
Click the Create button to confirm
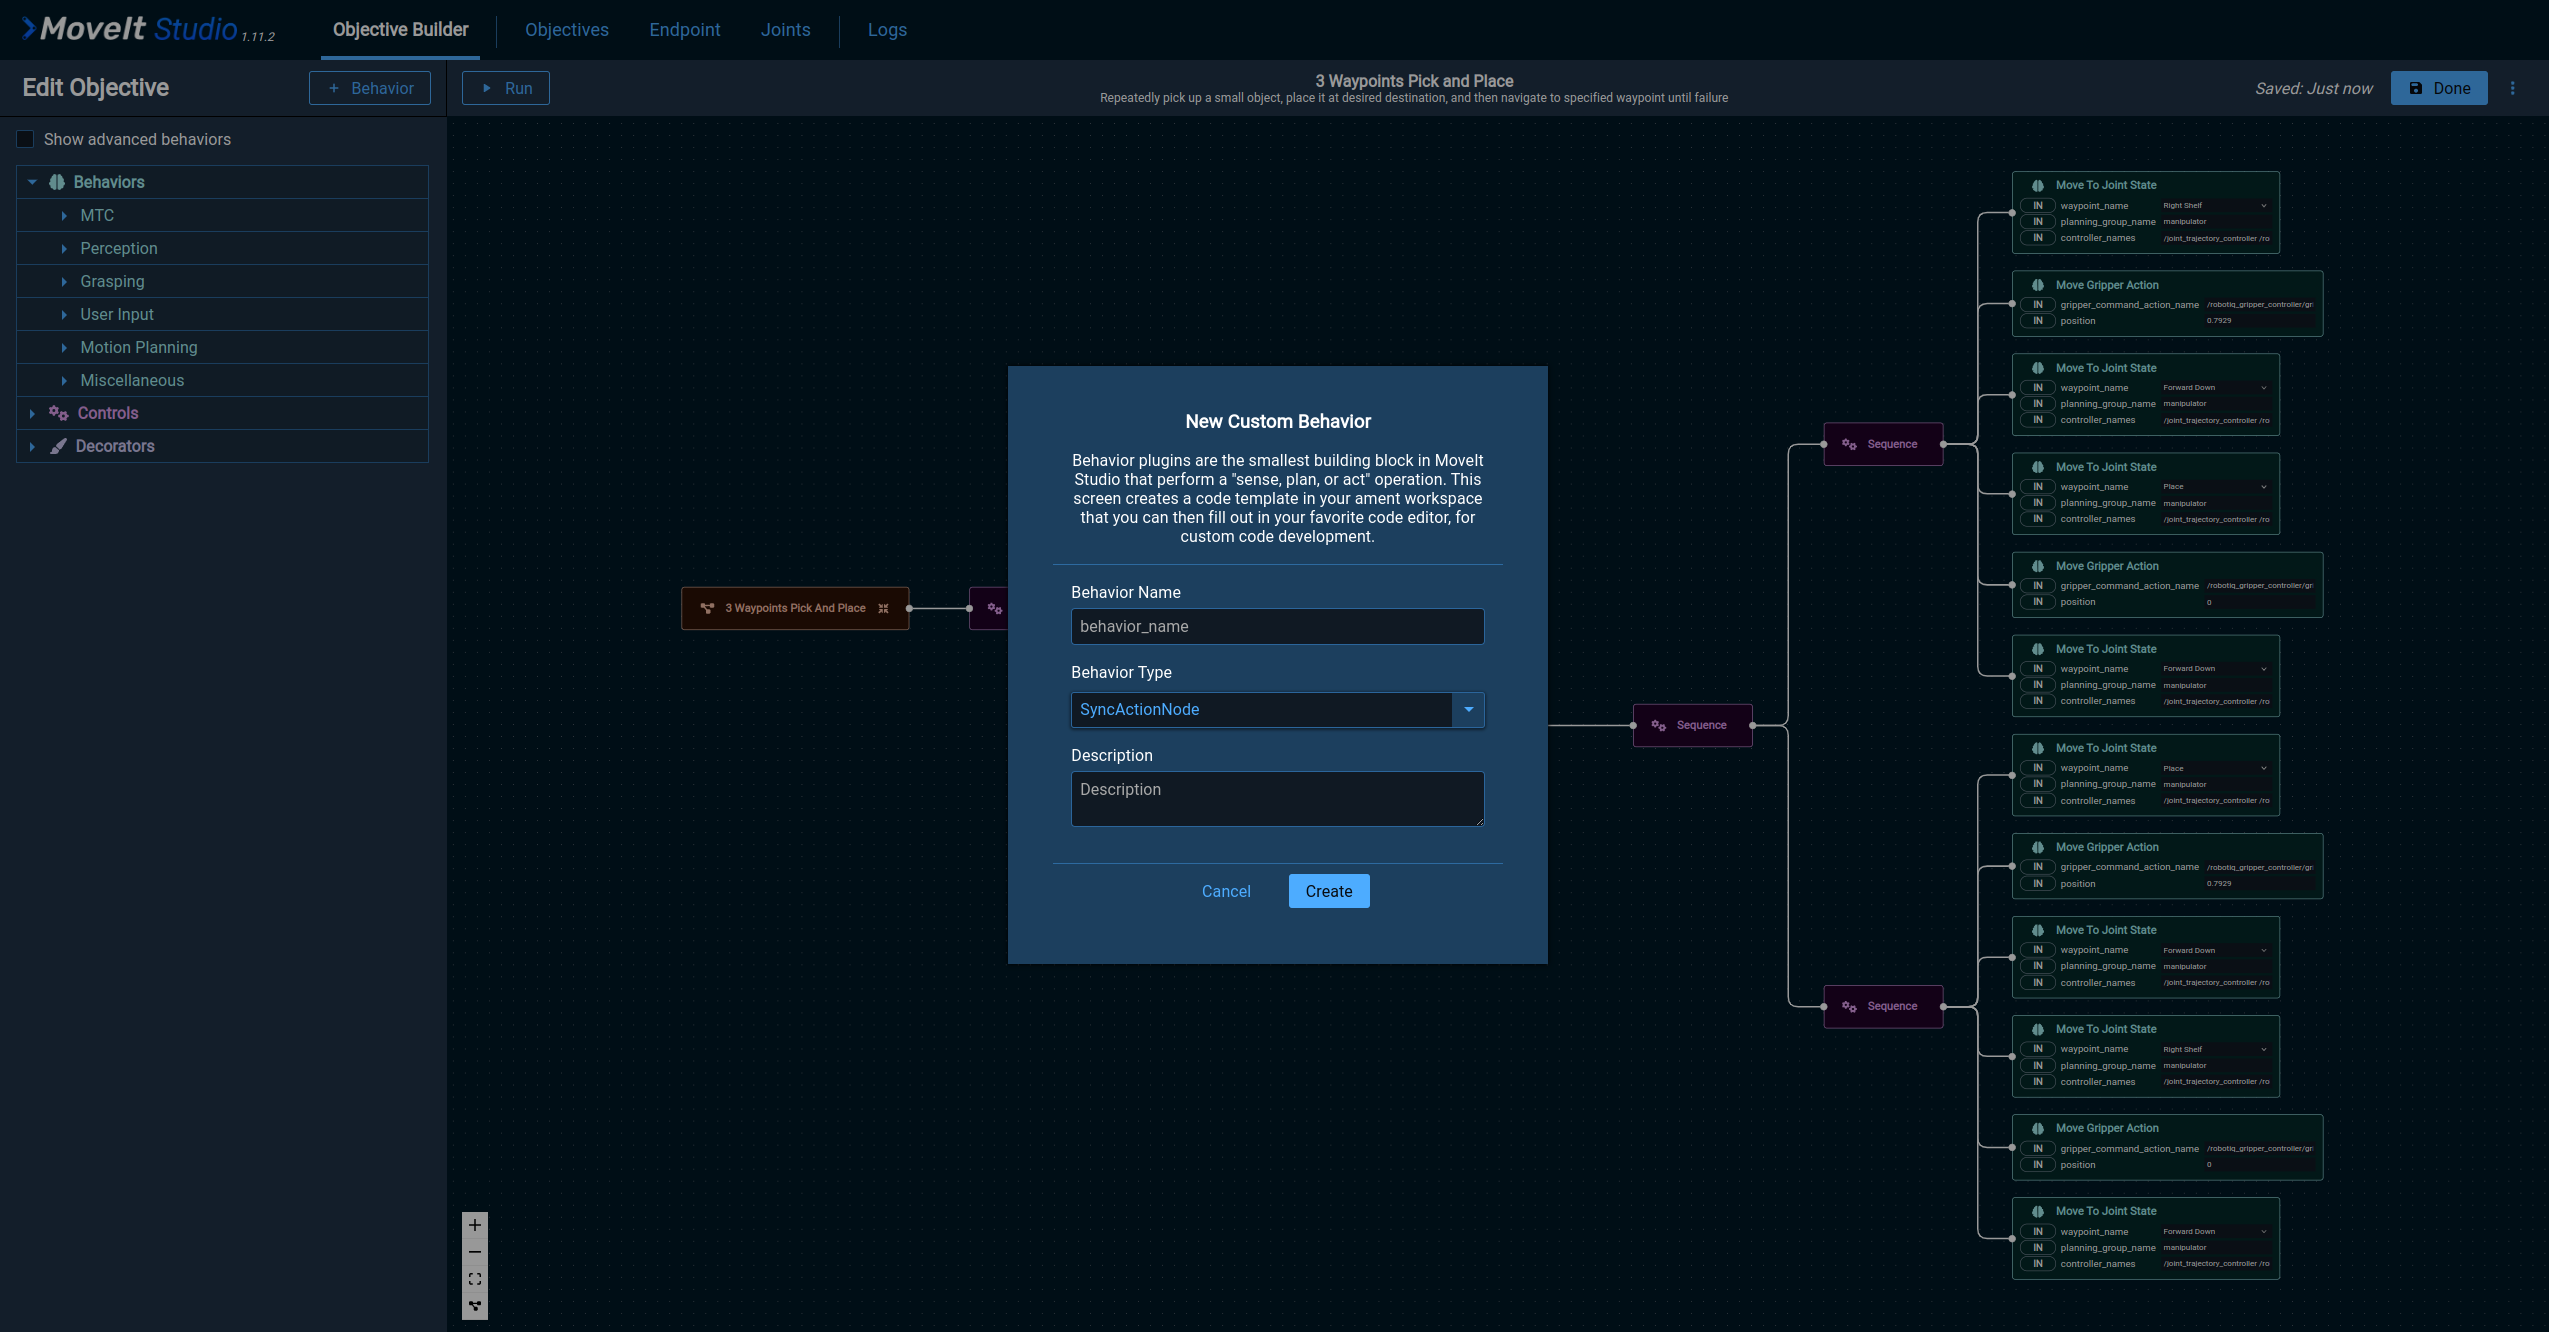[1330, 890]
